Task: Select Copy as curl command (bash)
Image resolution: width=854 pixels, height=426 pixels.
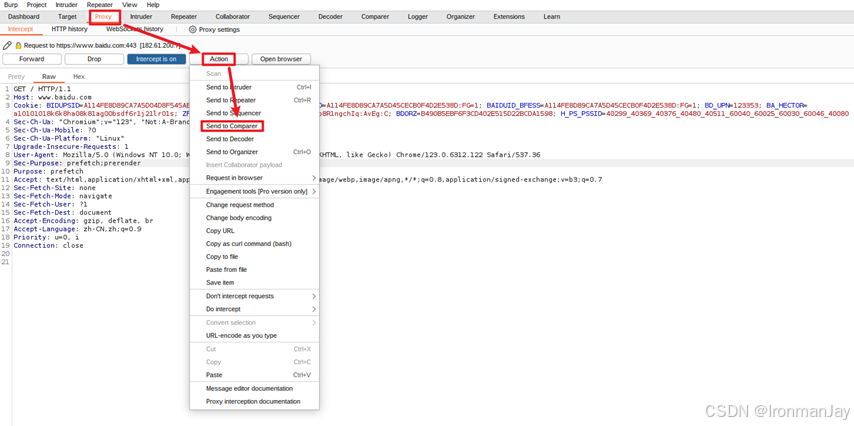Action: point(254,244)
